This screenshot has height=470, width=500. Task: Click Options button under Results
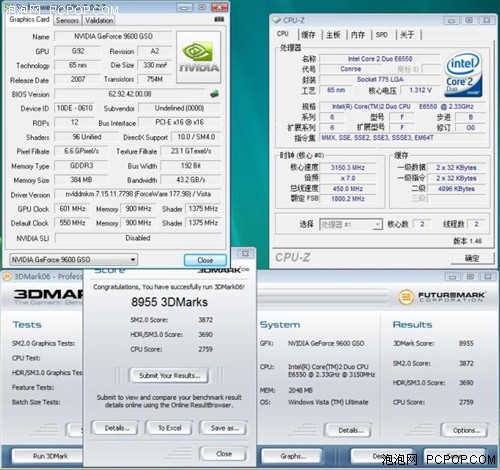(x=466, y=430)
